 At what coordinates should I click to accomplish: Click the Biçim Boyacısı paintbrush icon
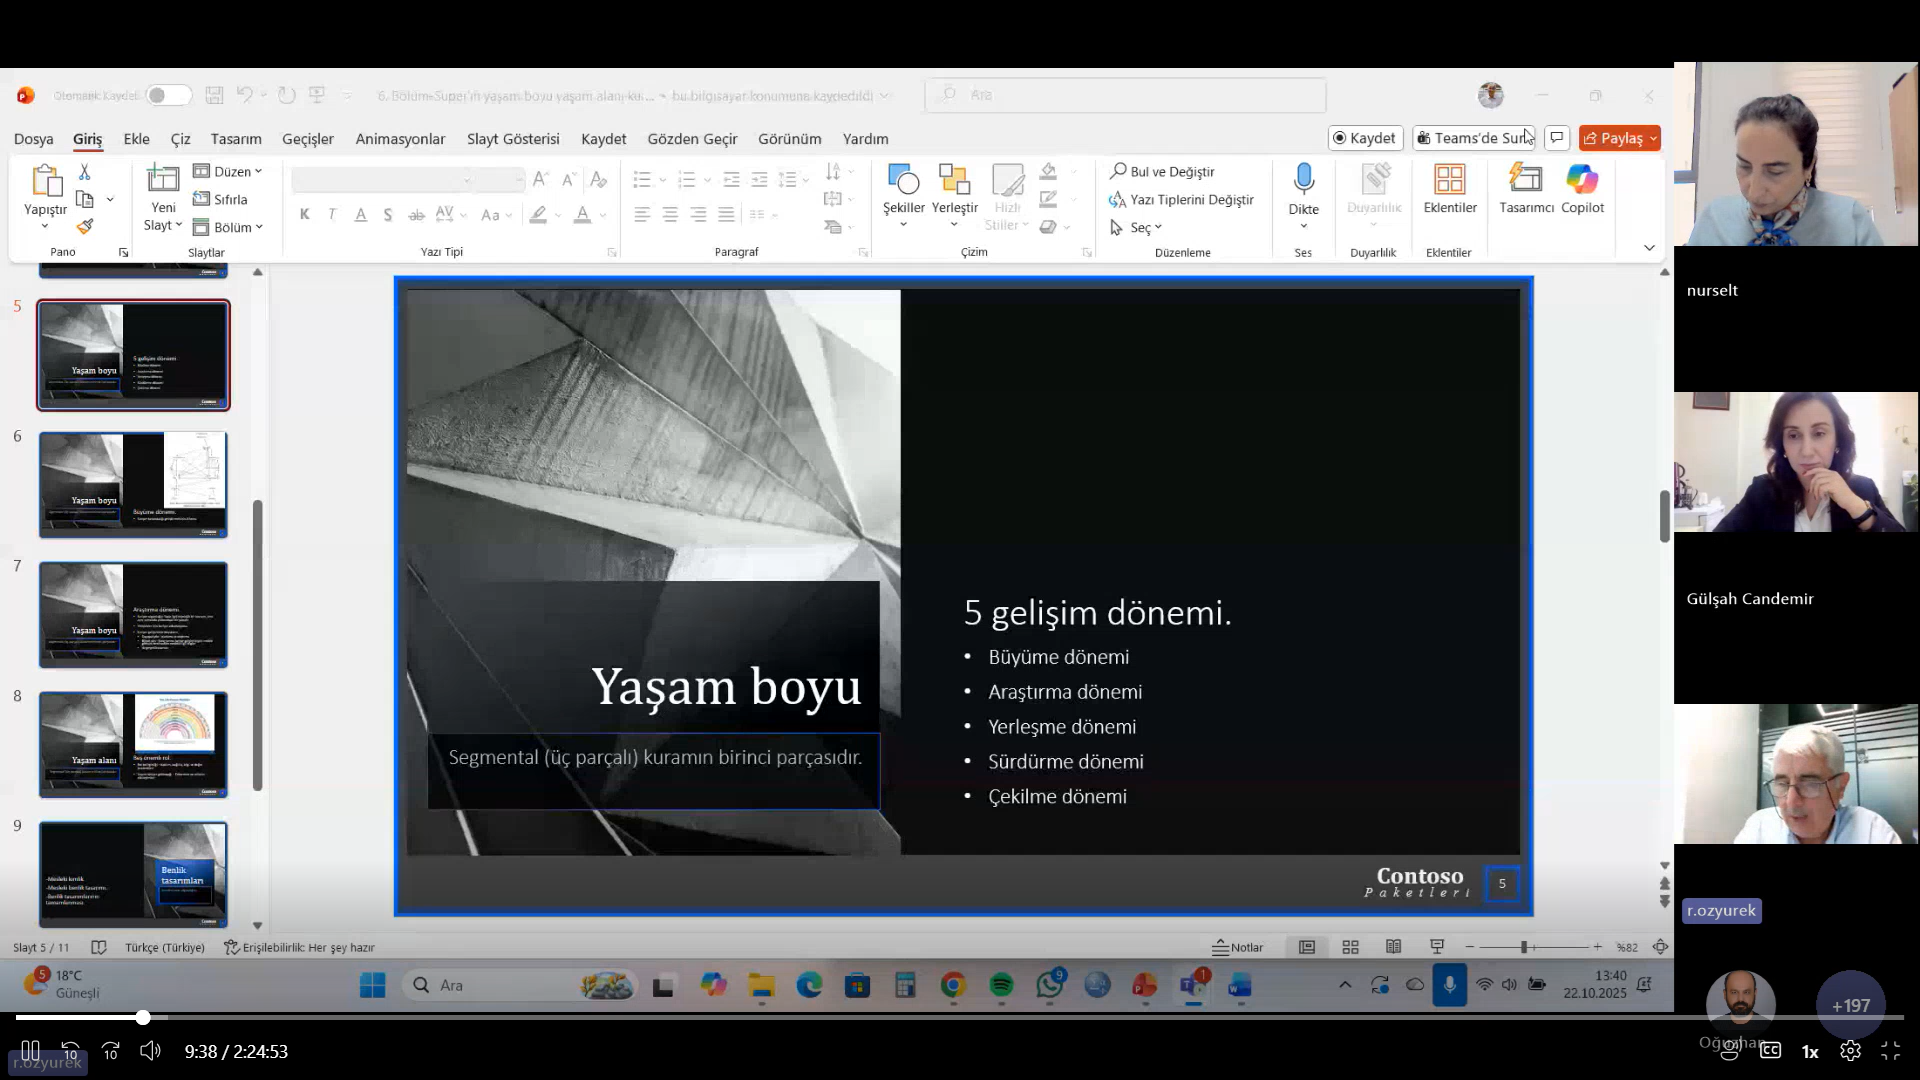coord(85,227)
